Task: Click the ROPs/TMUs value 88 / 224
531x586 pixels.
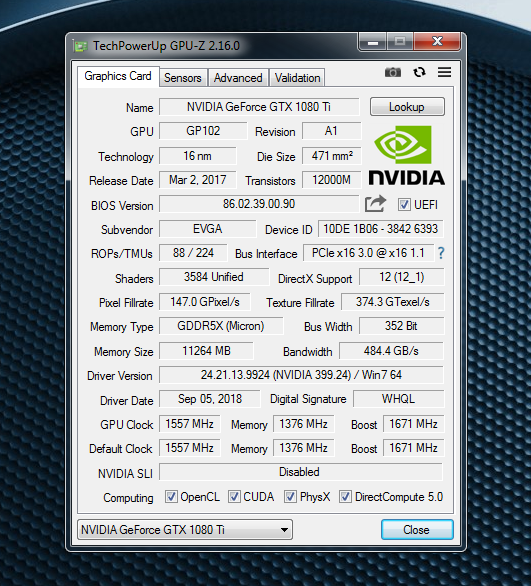Action: (x=193, y=253)
